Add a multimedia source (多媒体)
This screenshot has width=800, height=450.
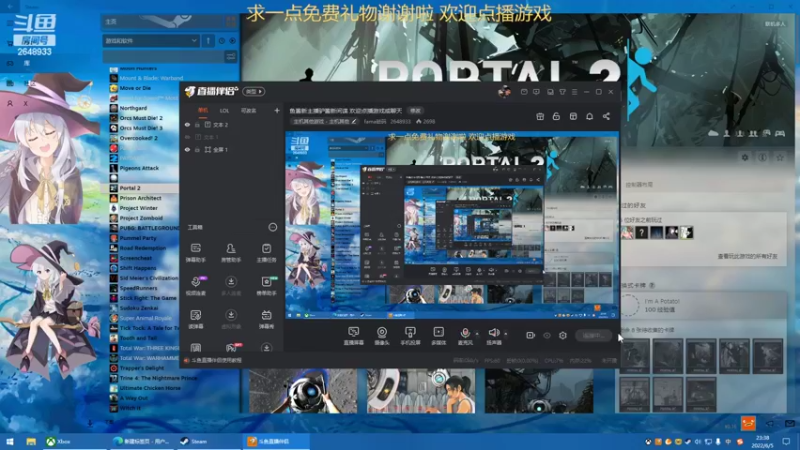[439, 336]
